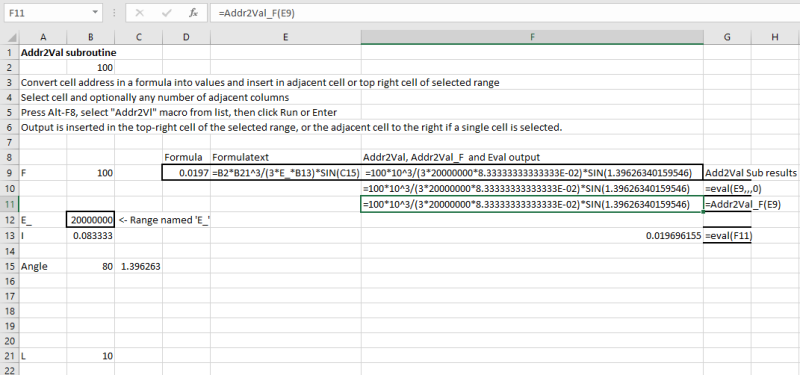Click cell B12 containing 20000000
Viewport: 800px width, 375px height.
[90, 220]
